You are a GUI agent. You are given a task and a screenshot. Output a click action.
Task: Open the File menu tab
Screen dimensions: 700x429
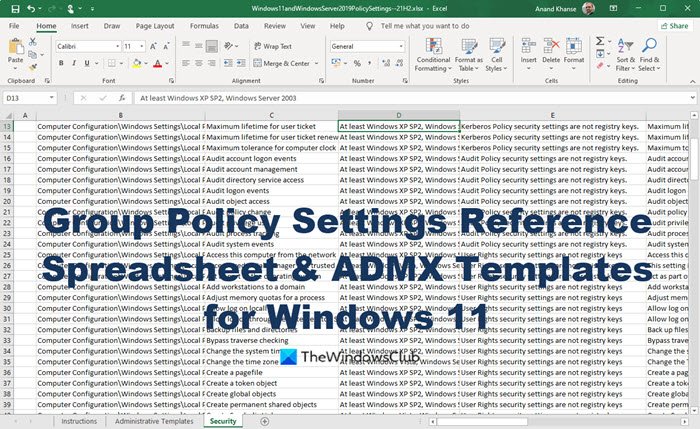point(14,26)
